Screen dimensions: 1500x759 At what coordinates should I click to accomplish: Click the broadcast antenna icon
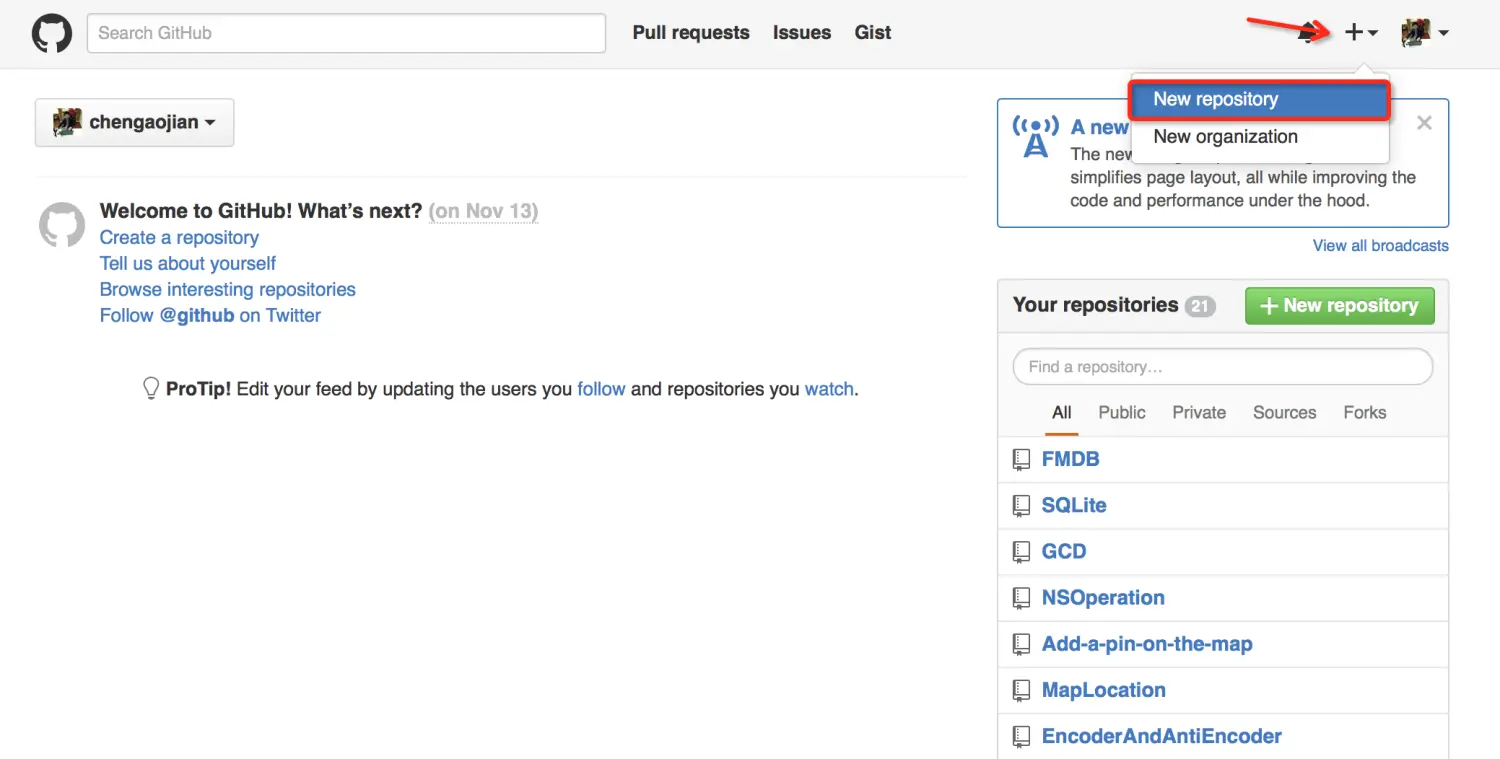pos(1036,137)
